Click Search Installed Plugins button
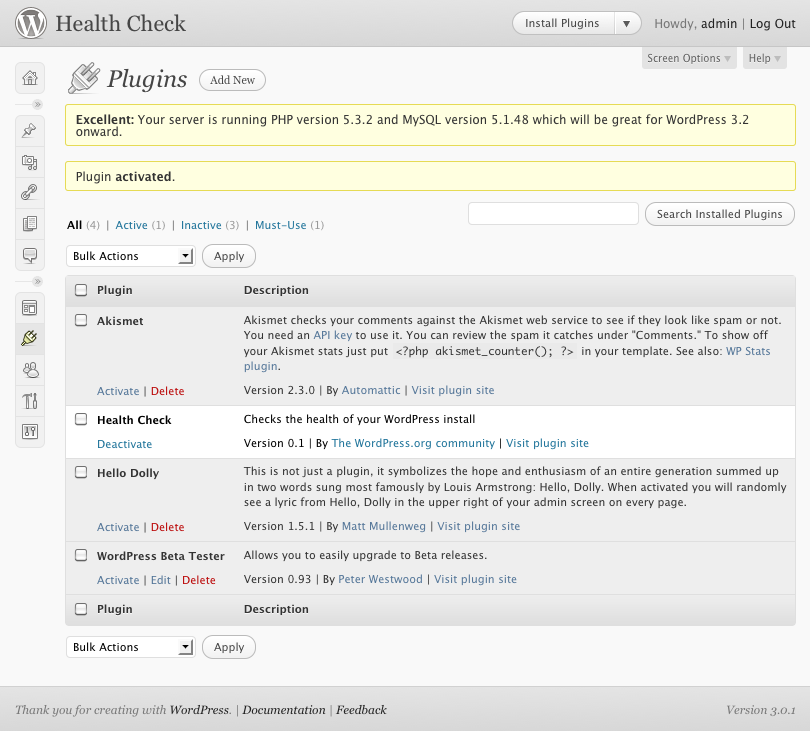Image resolution: width=810 pixels, height=731 pixels. coord(720,214)
